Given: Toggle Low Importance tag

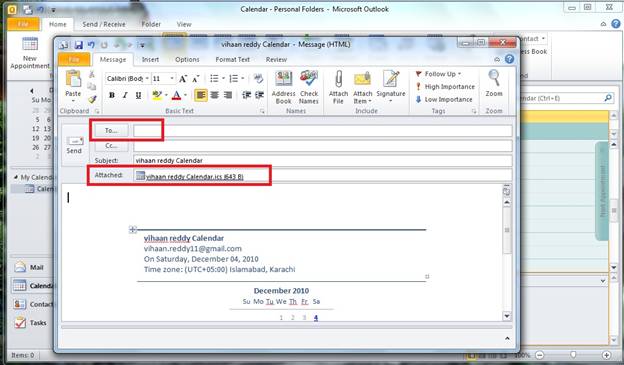Looking at the screenshot, I should tap(444, 100).
